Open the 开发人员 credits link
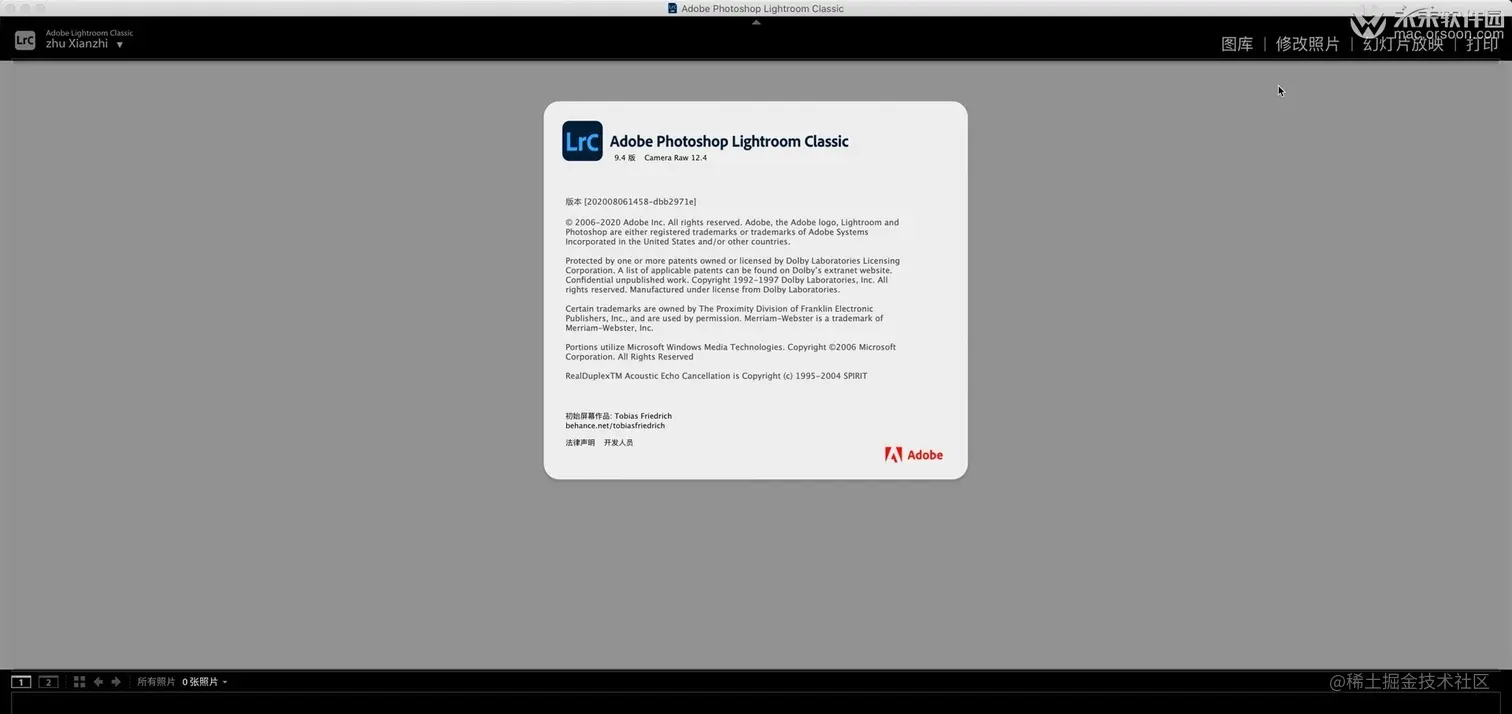1512x714 pixels. (x=618, y=443)
